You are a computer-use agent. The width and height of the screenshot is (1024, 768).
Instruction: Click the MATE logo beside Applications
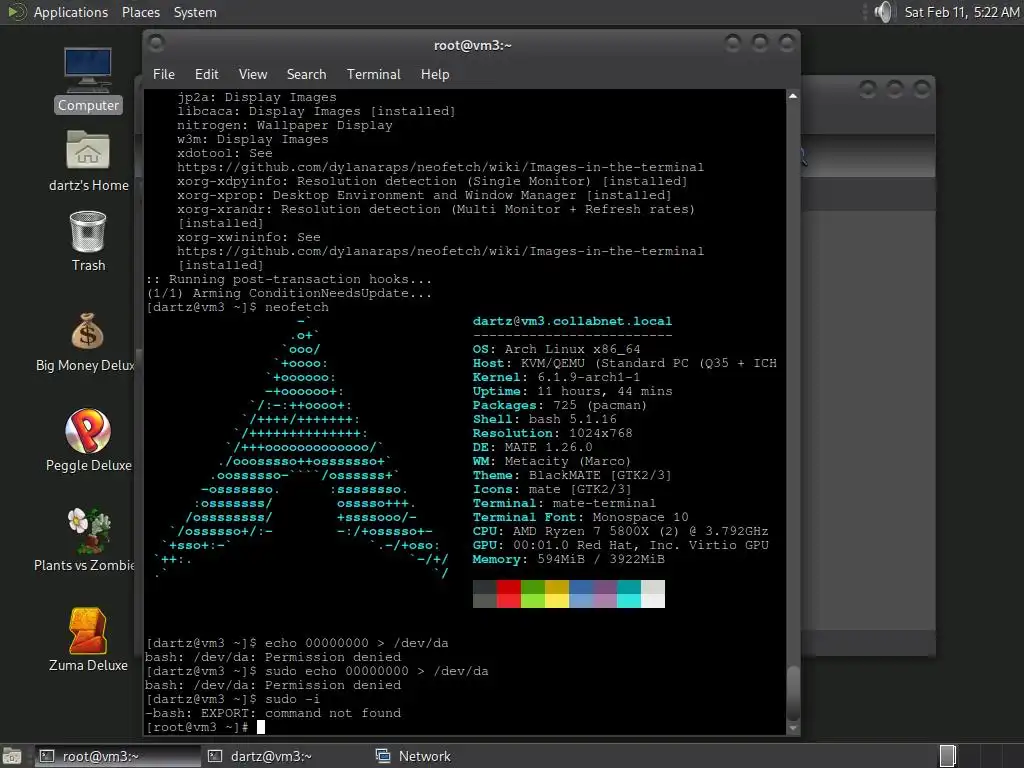[16, 12]
